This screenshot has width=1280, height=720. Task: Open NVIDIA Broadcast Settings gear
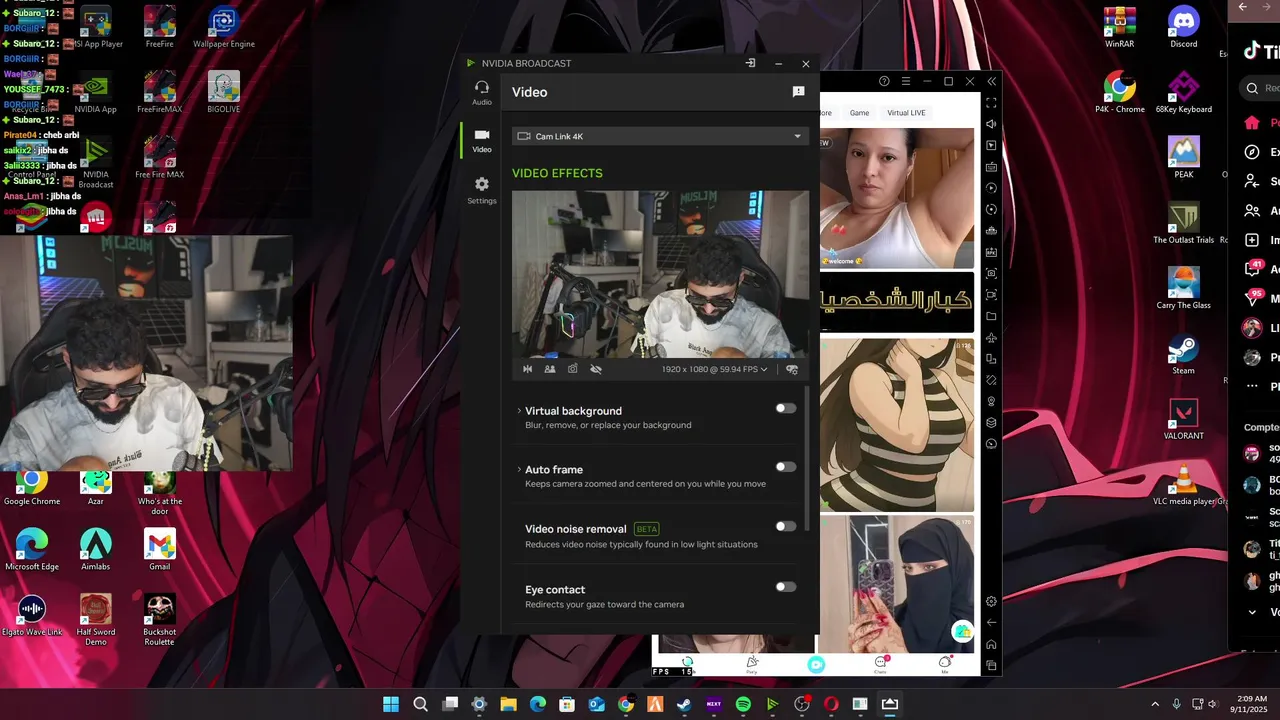point(482,190)
